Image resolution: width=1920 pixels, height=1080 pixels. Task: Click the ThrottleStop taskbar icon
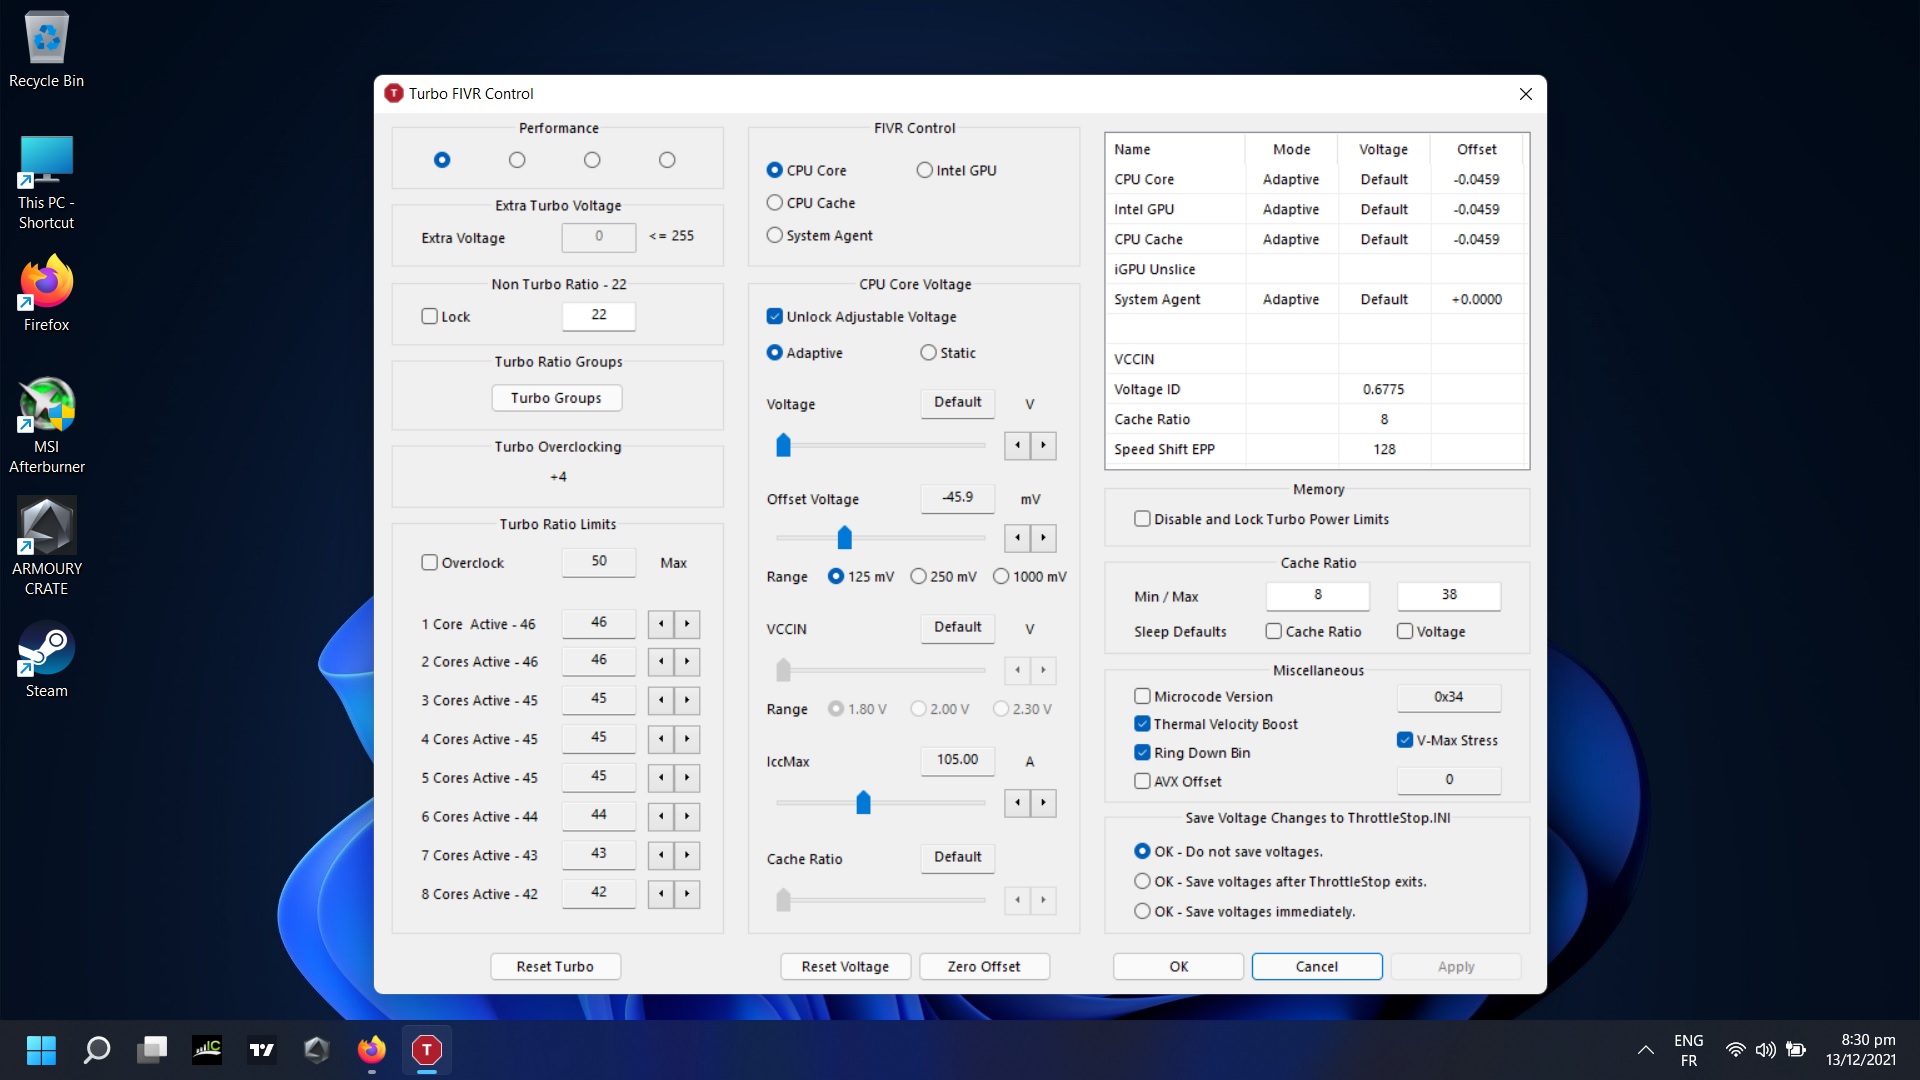[x=427, y=1049]
